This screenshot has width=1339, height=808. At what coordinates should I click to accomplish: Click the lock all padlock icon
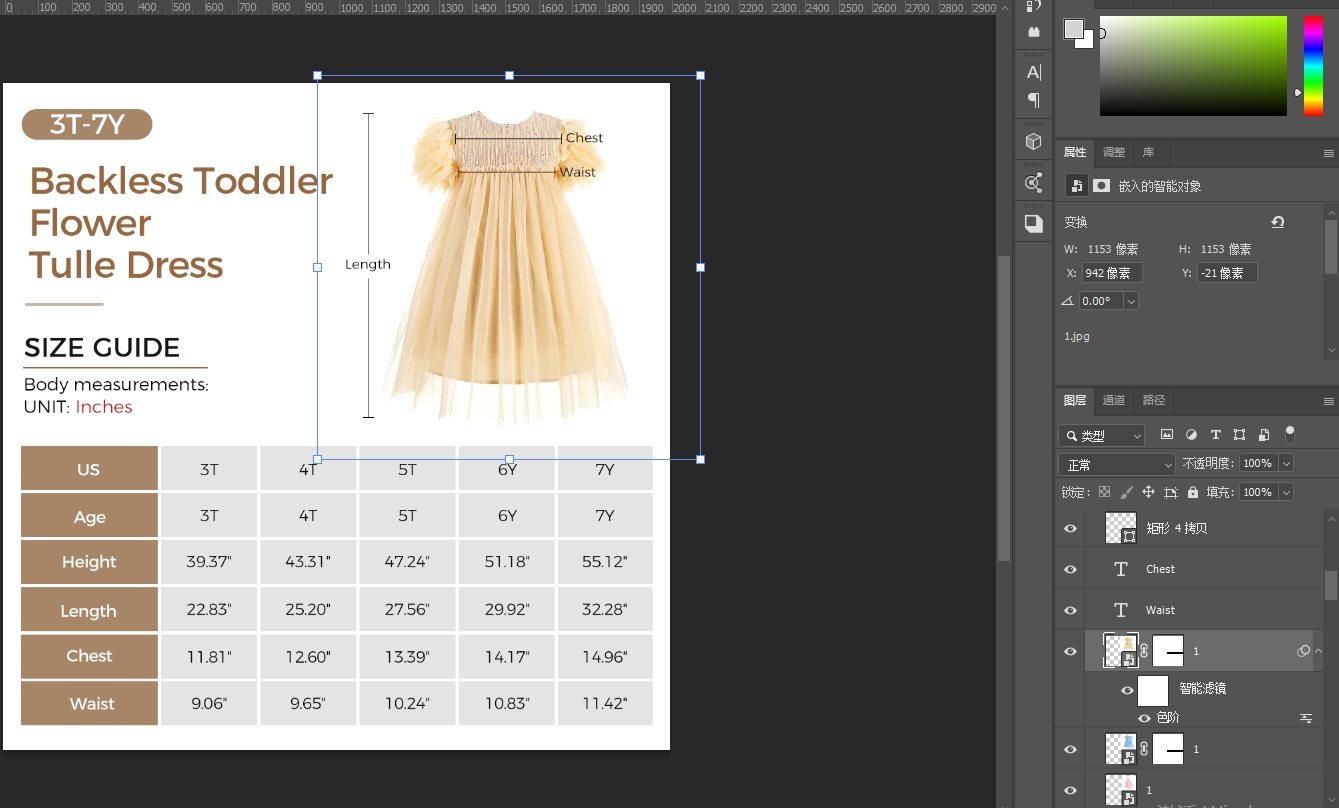[1192, 492]
